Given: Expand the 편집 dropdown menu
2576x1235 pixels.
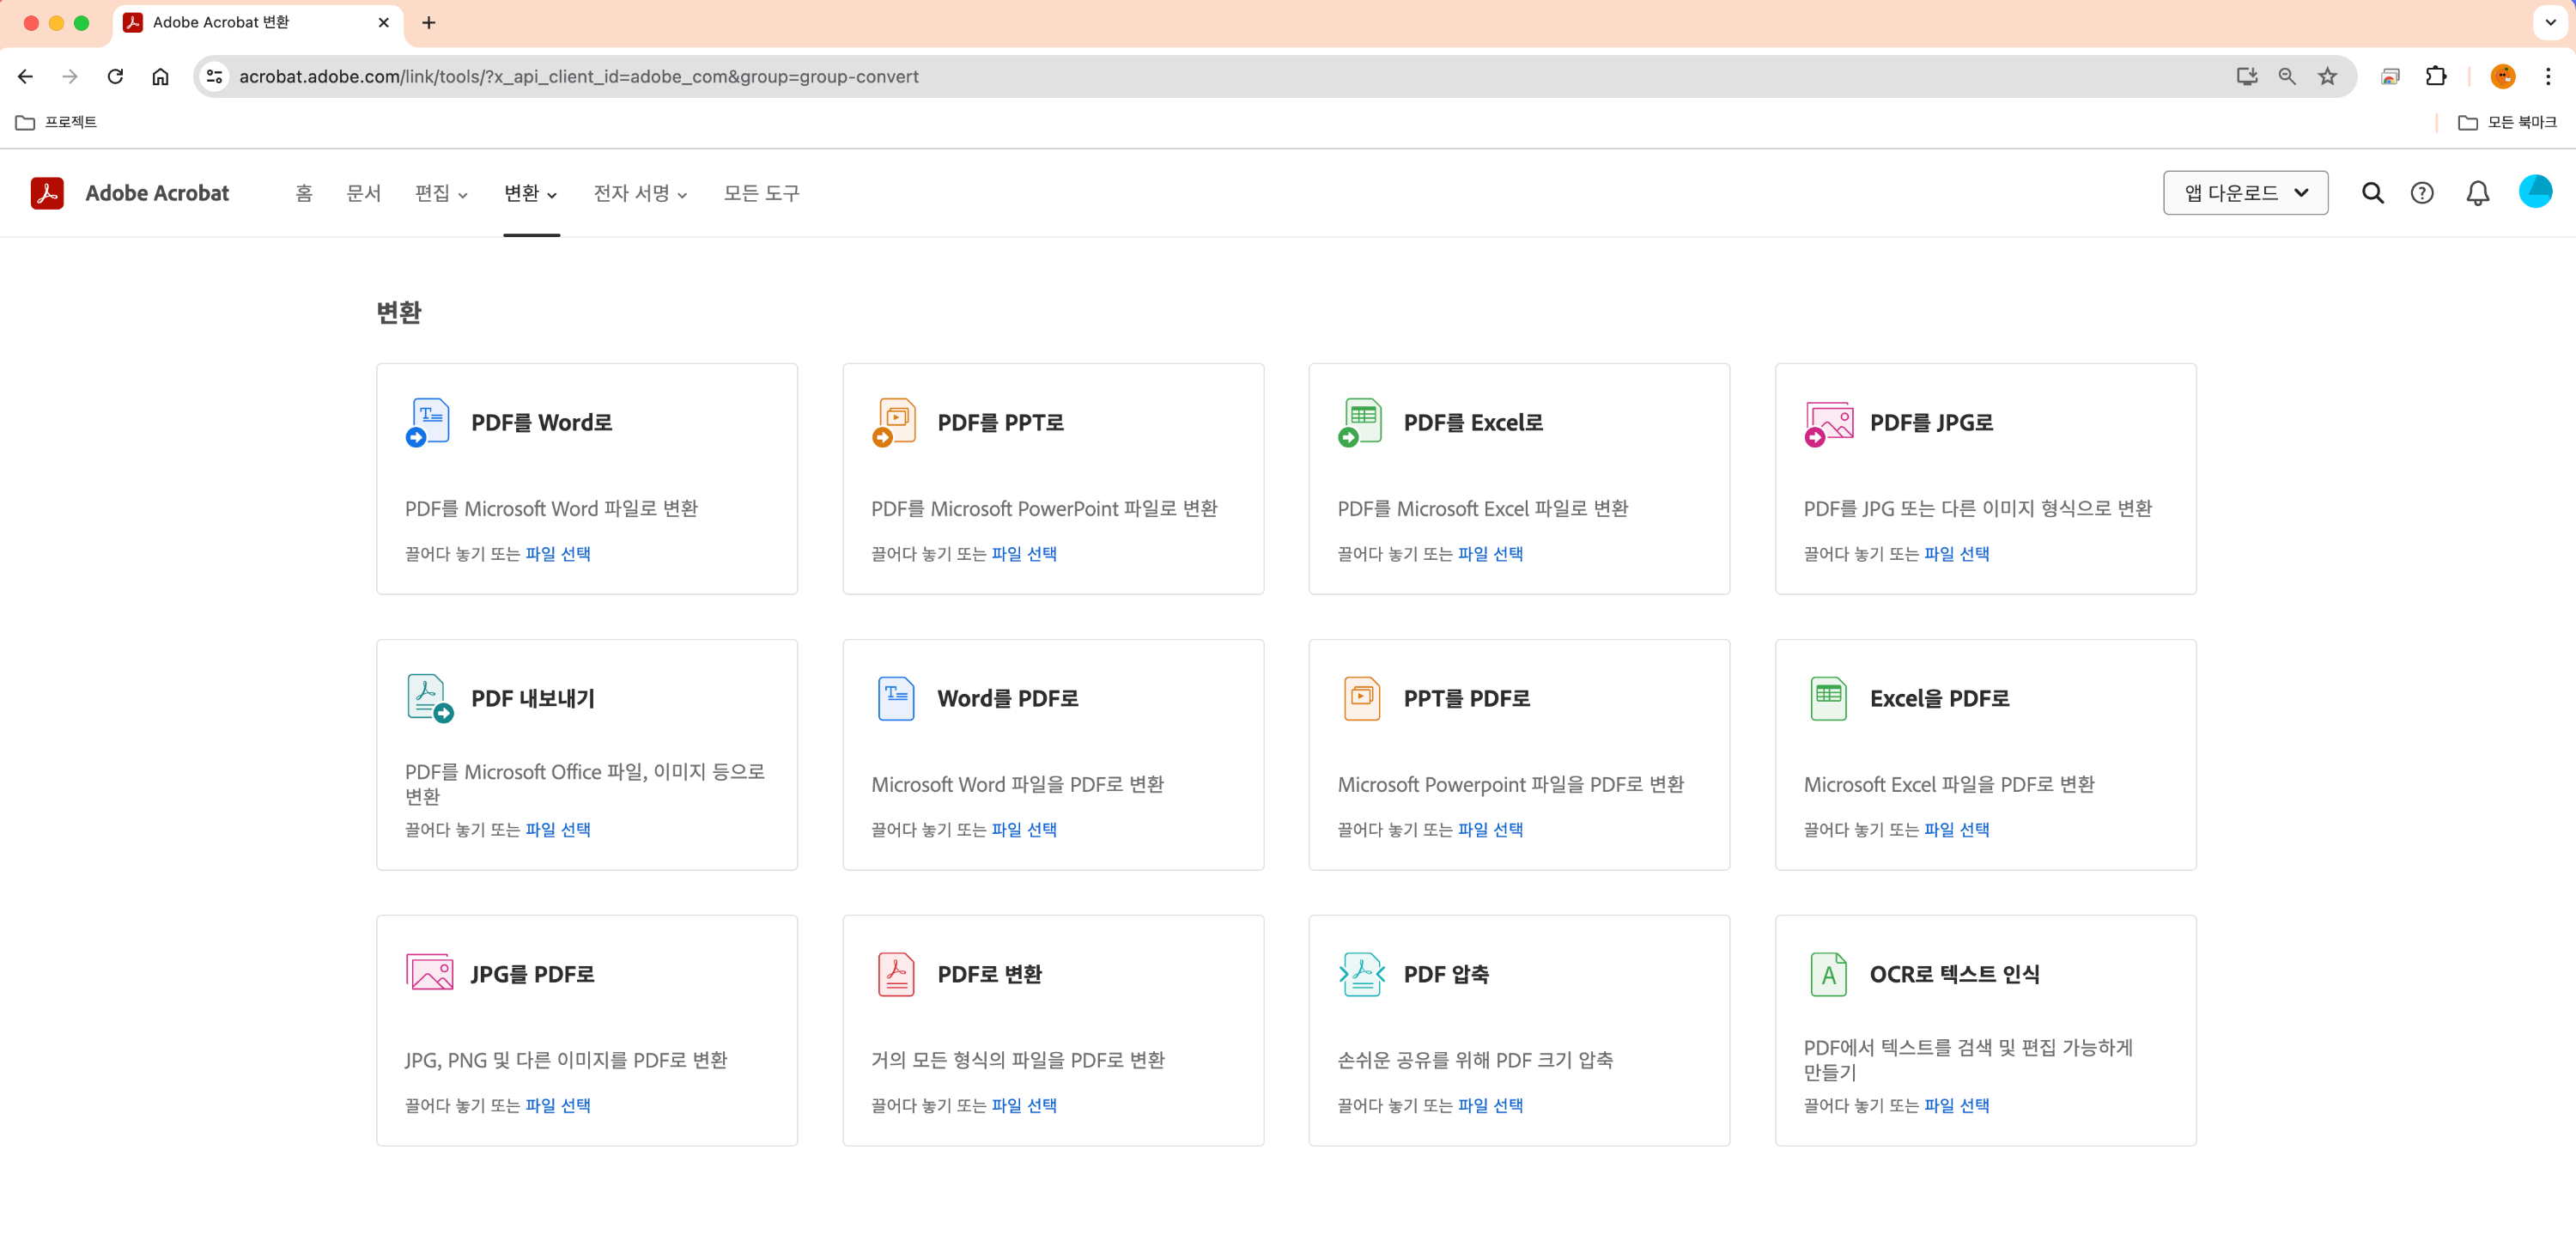Looking at the screenshot, I should (441, 193).
